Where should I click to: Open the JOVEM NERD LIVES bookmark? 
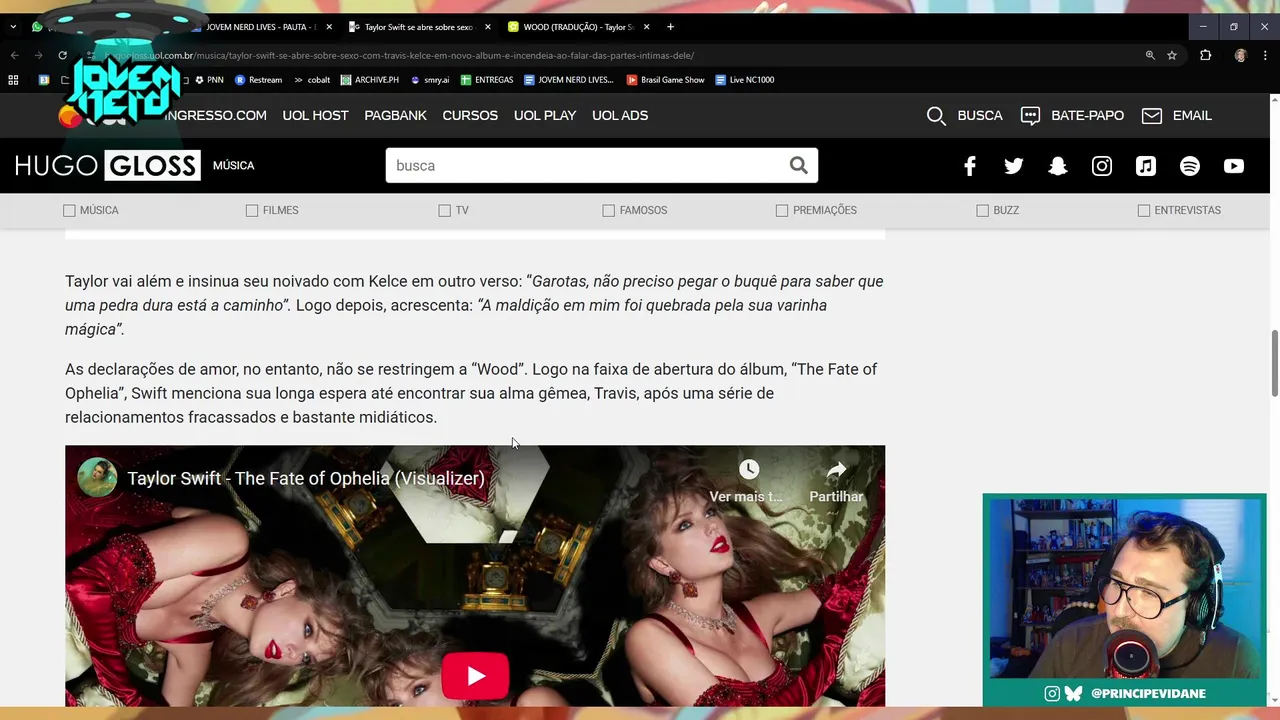[x=569, y=80]
